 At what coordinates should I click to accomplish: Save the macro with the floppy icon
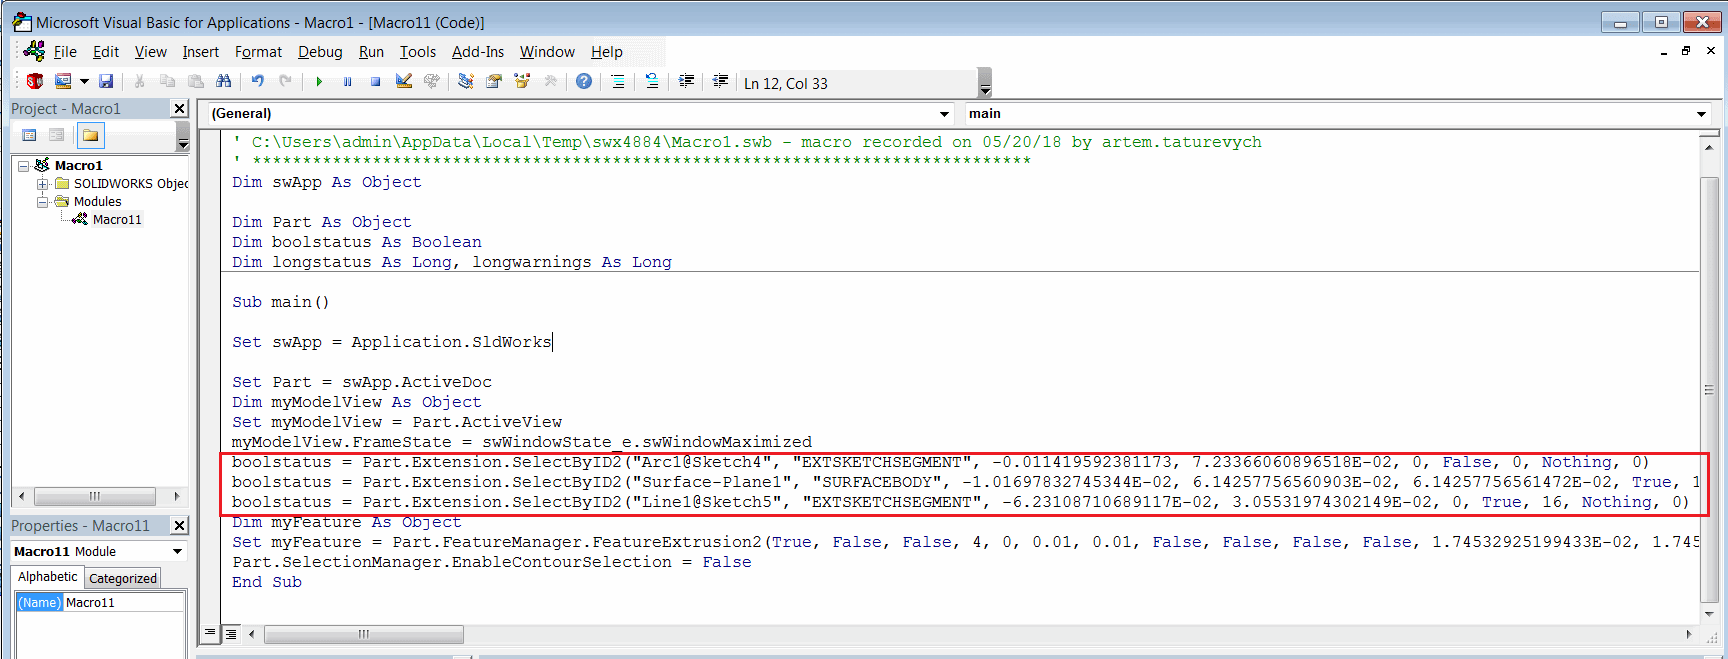pos(106,81)
